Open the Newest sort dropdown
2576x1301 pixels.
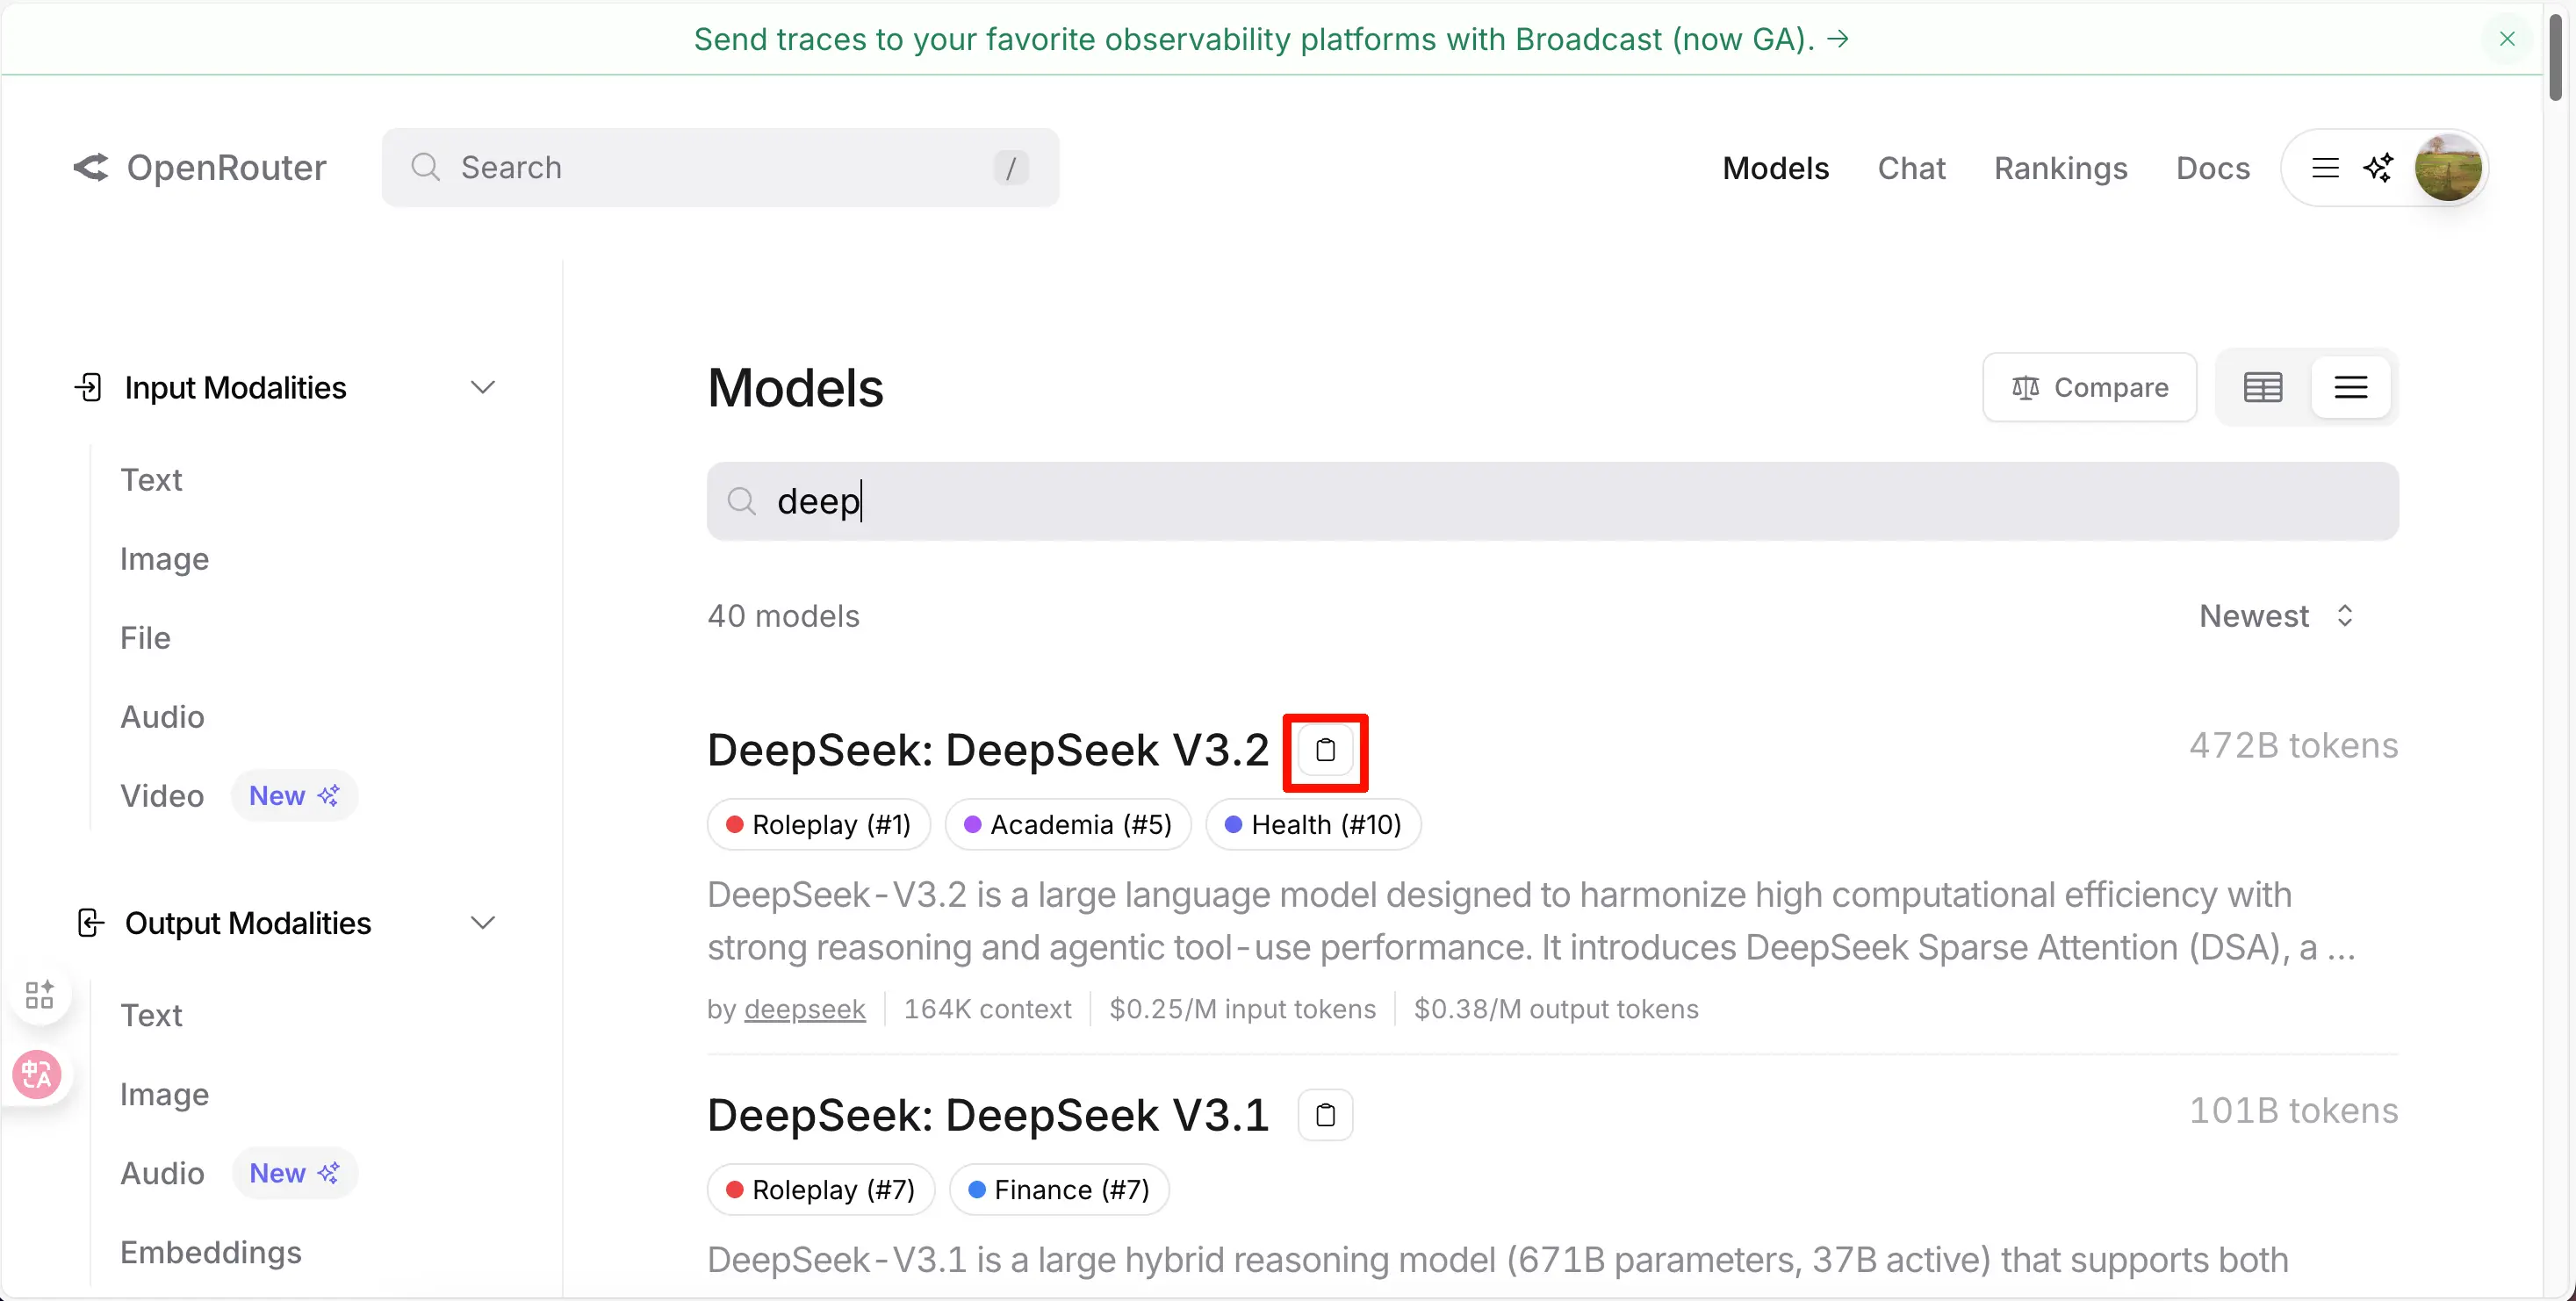click(2275, 616)
